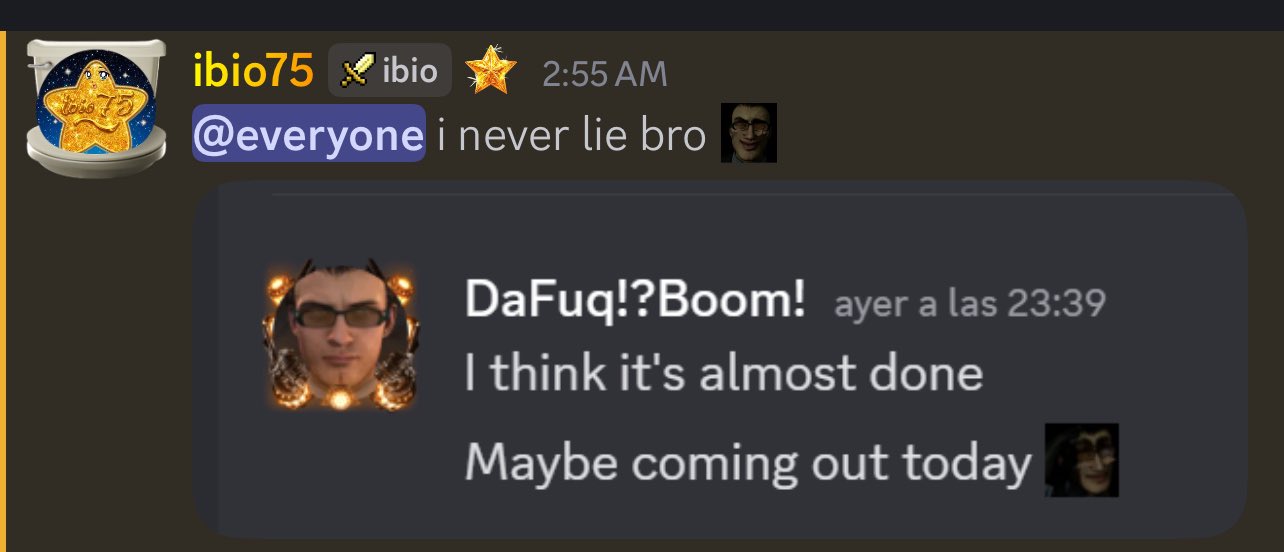Select the 'i never lie bro' text
The image size is (1284, 552).
[572, 134]
